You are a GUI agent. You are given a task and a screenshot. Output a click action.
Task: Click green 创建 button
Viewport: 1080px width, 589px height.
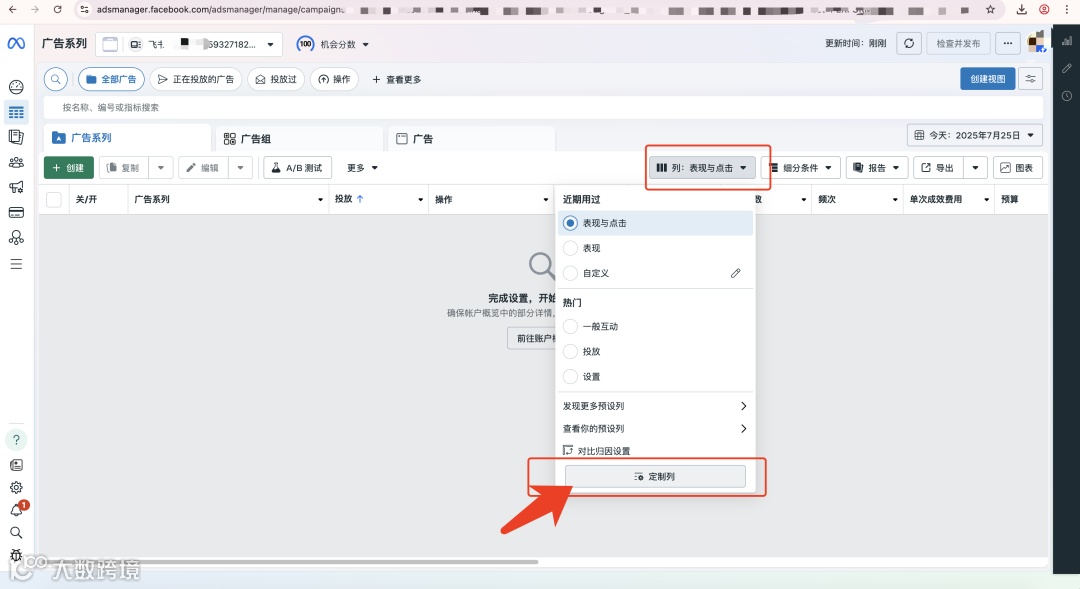[x=69, y=167]
